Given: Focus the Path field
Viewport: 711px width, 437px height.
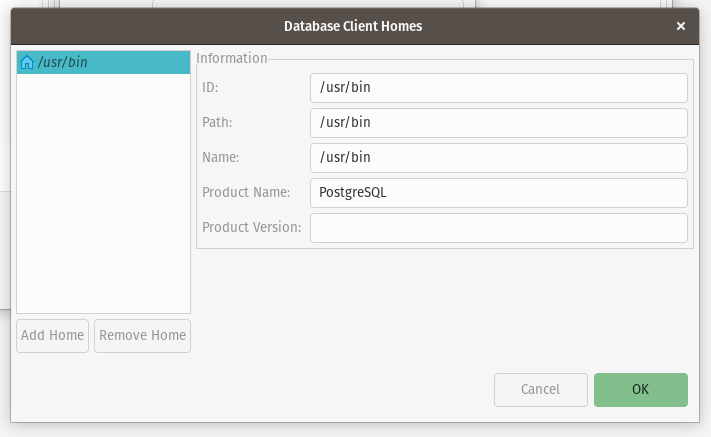Looking at the screenshot, I should 499,123.
